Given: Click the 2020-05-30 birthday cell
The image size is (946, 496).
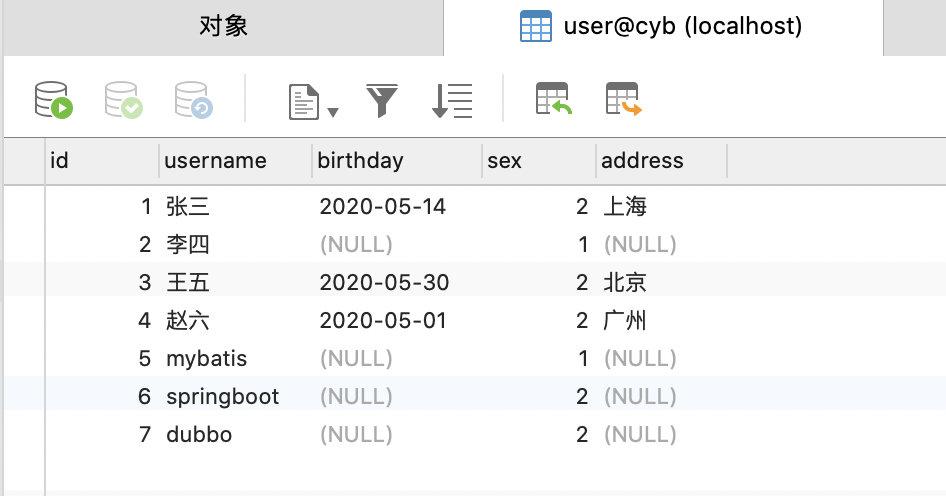Looking at the screenshot, I should [x=384, y=283].
